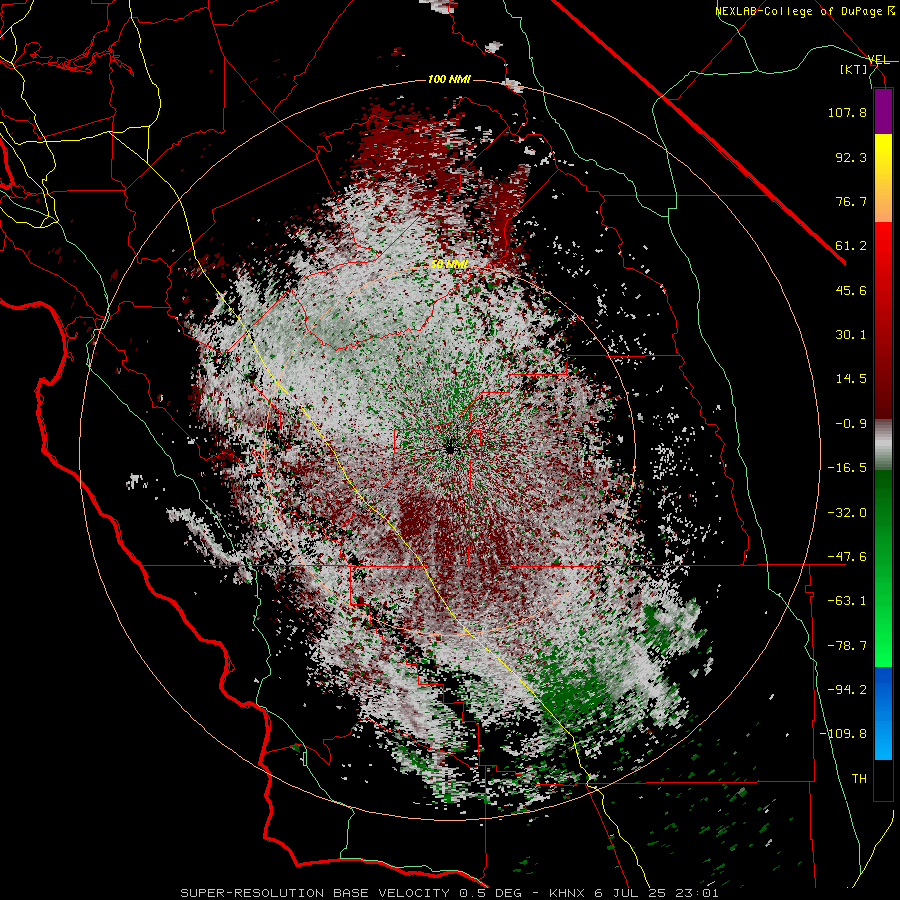Click the TH threshold label
Image resolution: width=900 pixels, height=900 pixels.
(x=859, y=779)
